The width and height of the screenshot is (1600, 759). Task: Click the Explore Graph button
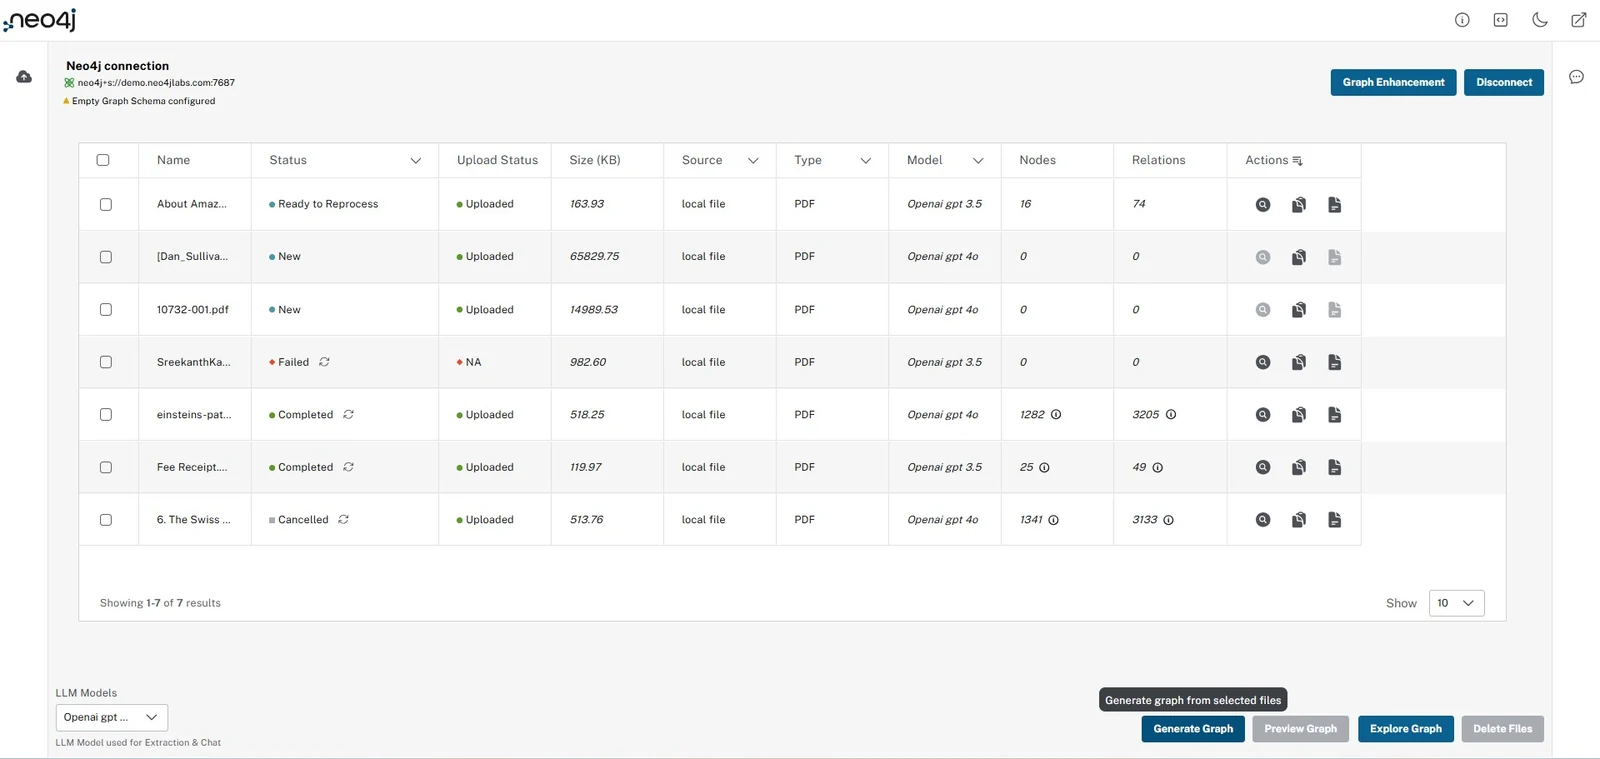click(1405, 729)
